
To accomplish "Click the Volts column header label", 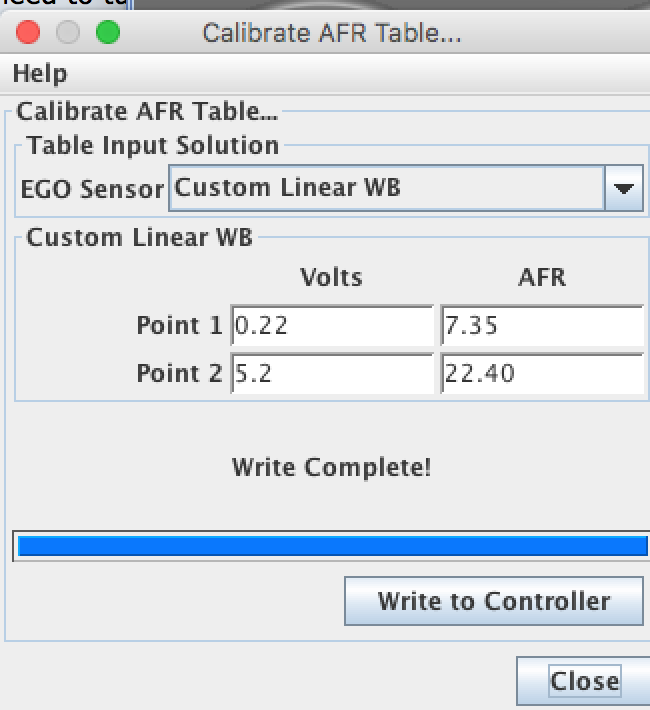I will [x=331, y=277].
